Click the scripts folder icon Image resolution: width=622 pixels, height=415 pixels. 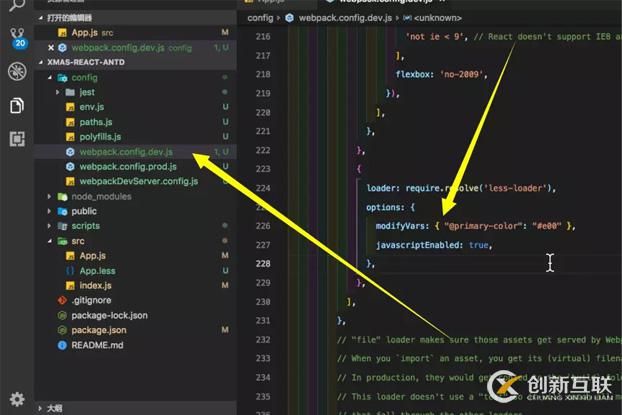click(x=62, y=226)
